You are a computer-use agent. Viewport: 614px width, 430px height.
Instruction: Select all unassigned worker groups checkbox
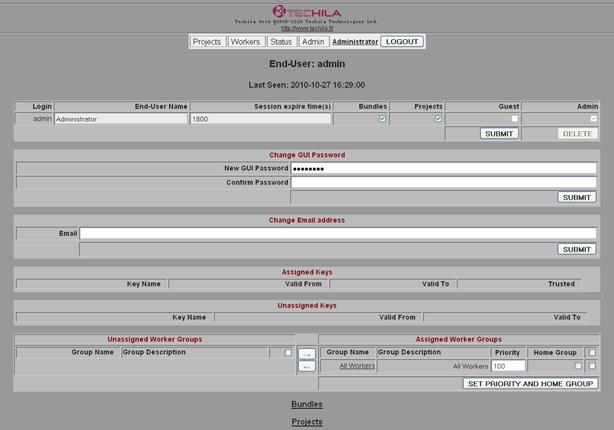[x=288, y=353]
